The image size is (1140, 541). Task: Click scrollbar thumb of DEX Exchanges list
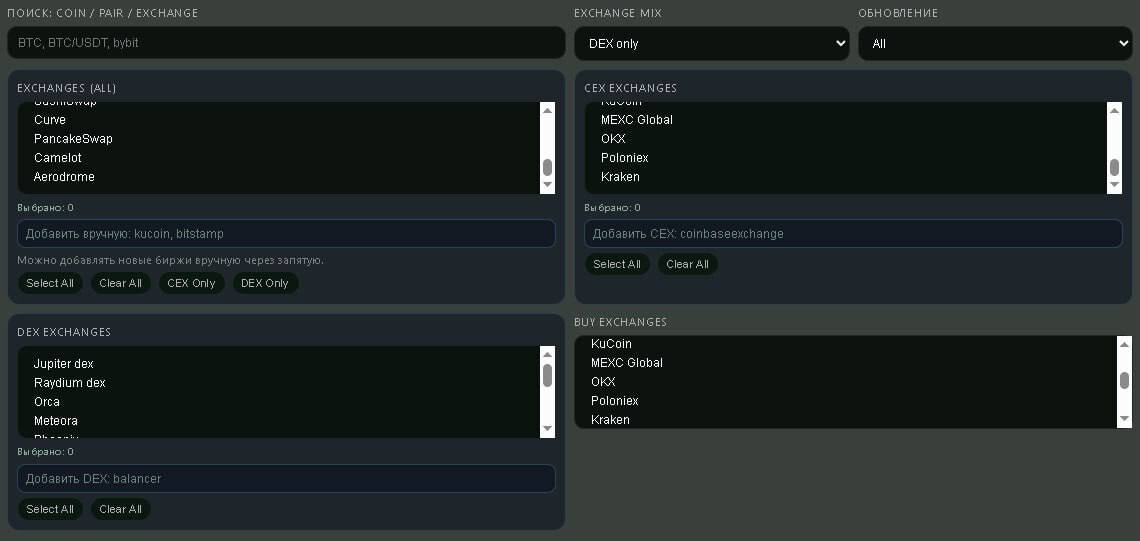click(x=547, y=375)
